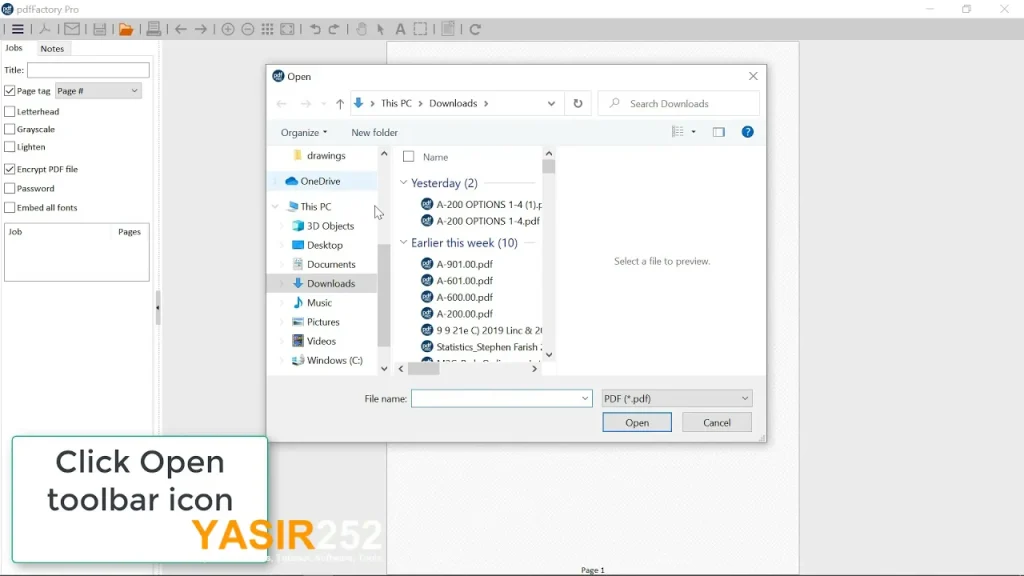Click the File name input field

tap(502, 398)
